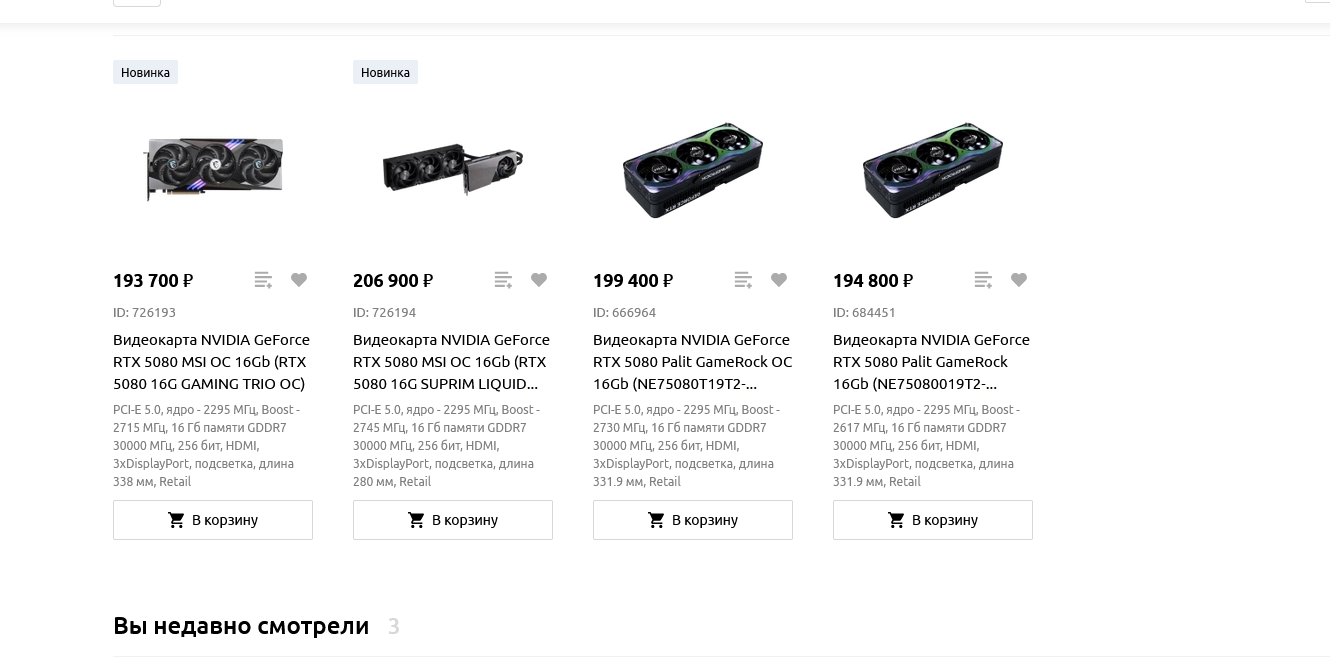View Palit GameRock OC product image
This screenshot has width=1330, height=659.
693,170
